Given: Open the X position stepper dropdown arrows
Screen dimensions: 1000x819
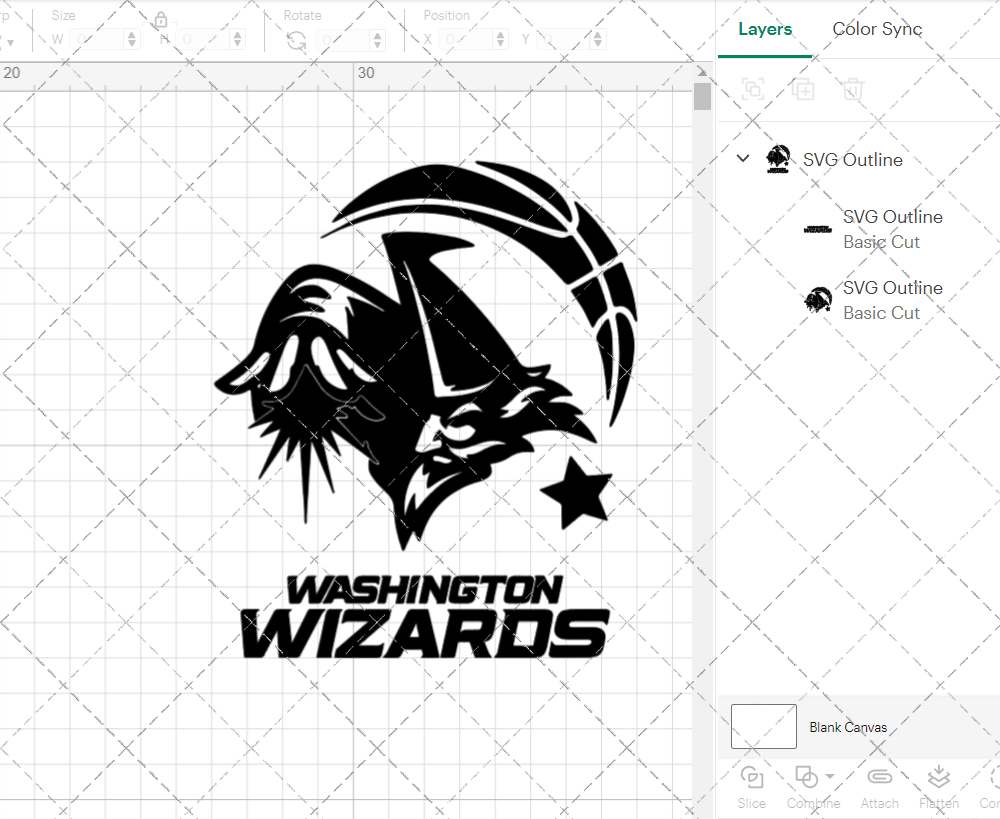Looking at the screenshot, I should (499, 38).
